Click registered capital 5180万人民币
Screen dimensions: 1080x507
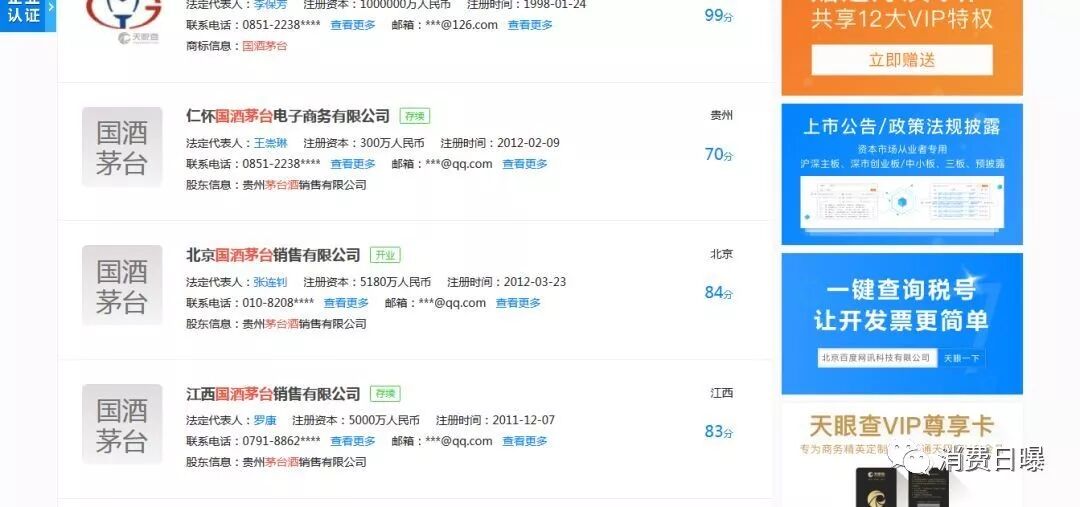point(395,282)
